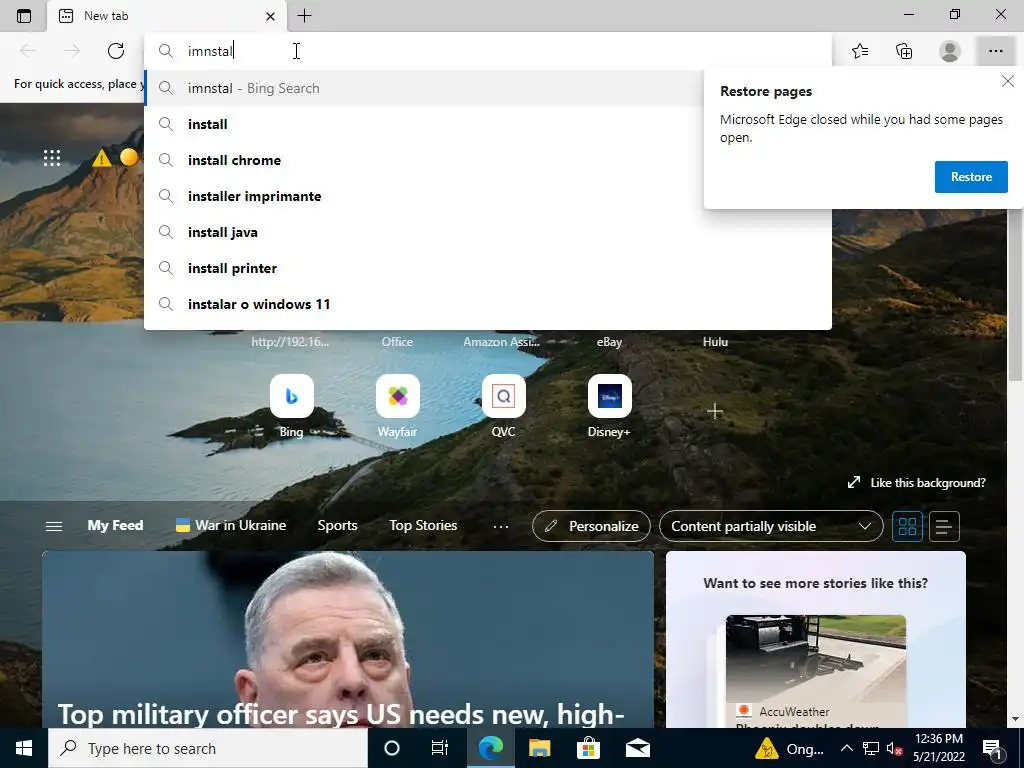Open the QVC quick link tile

coord(504,396)
